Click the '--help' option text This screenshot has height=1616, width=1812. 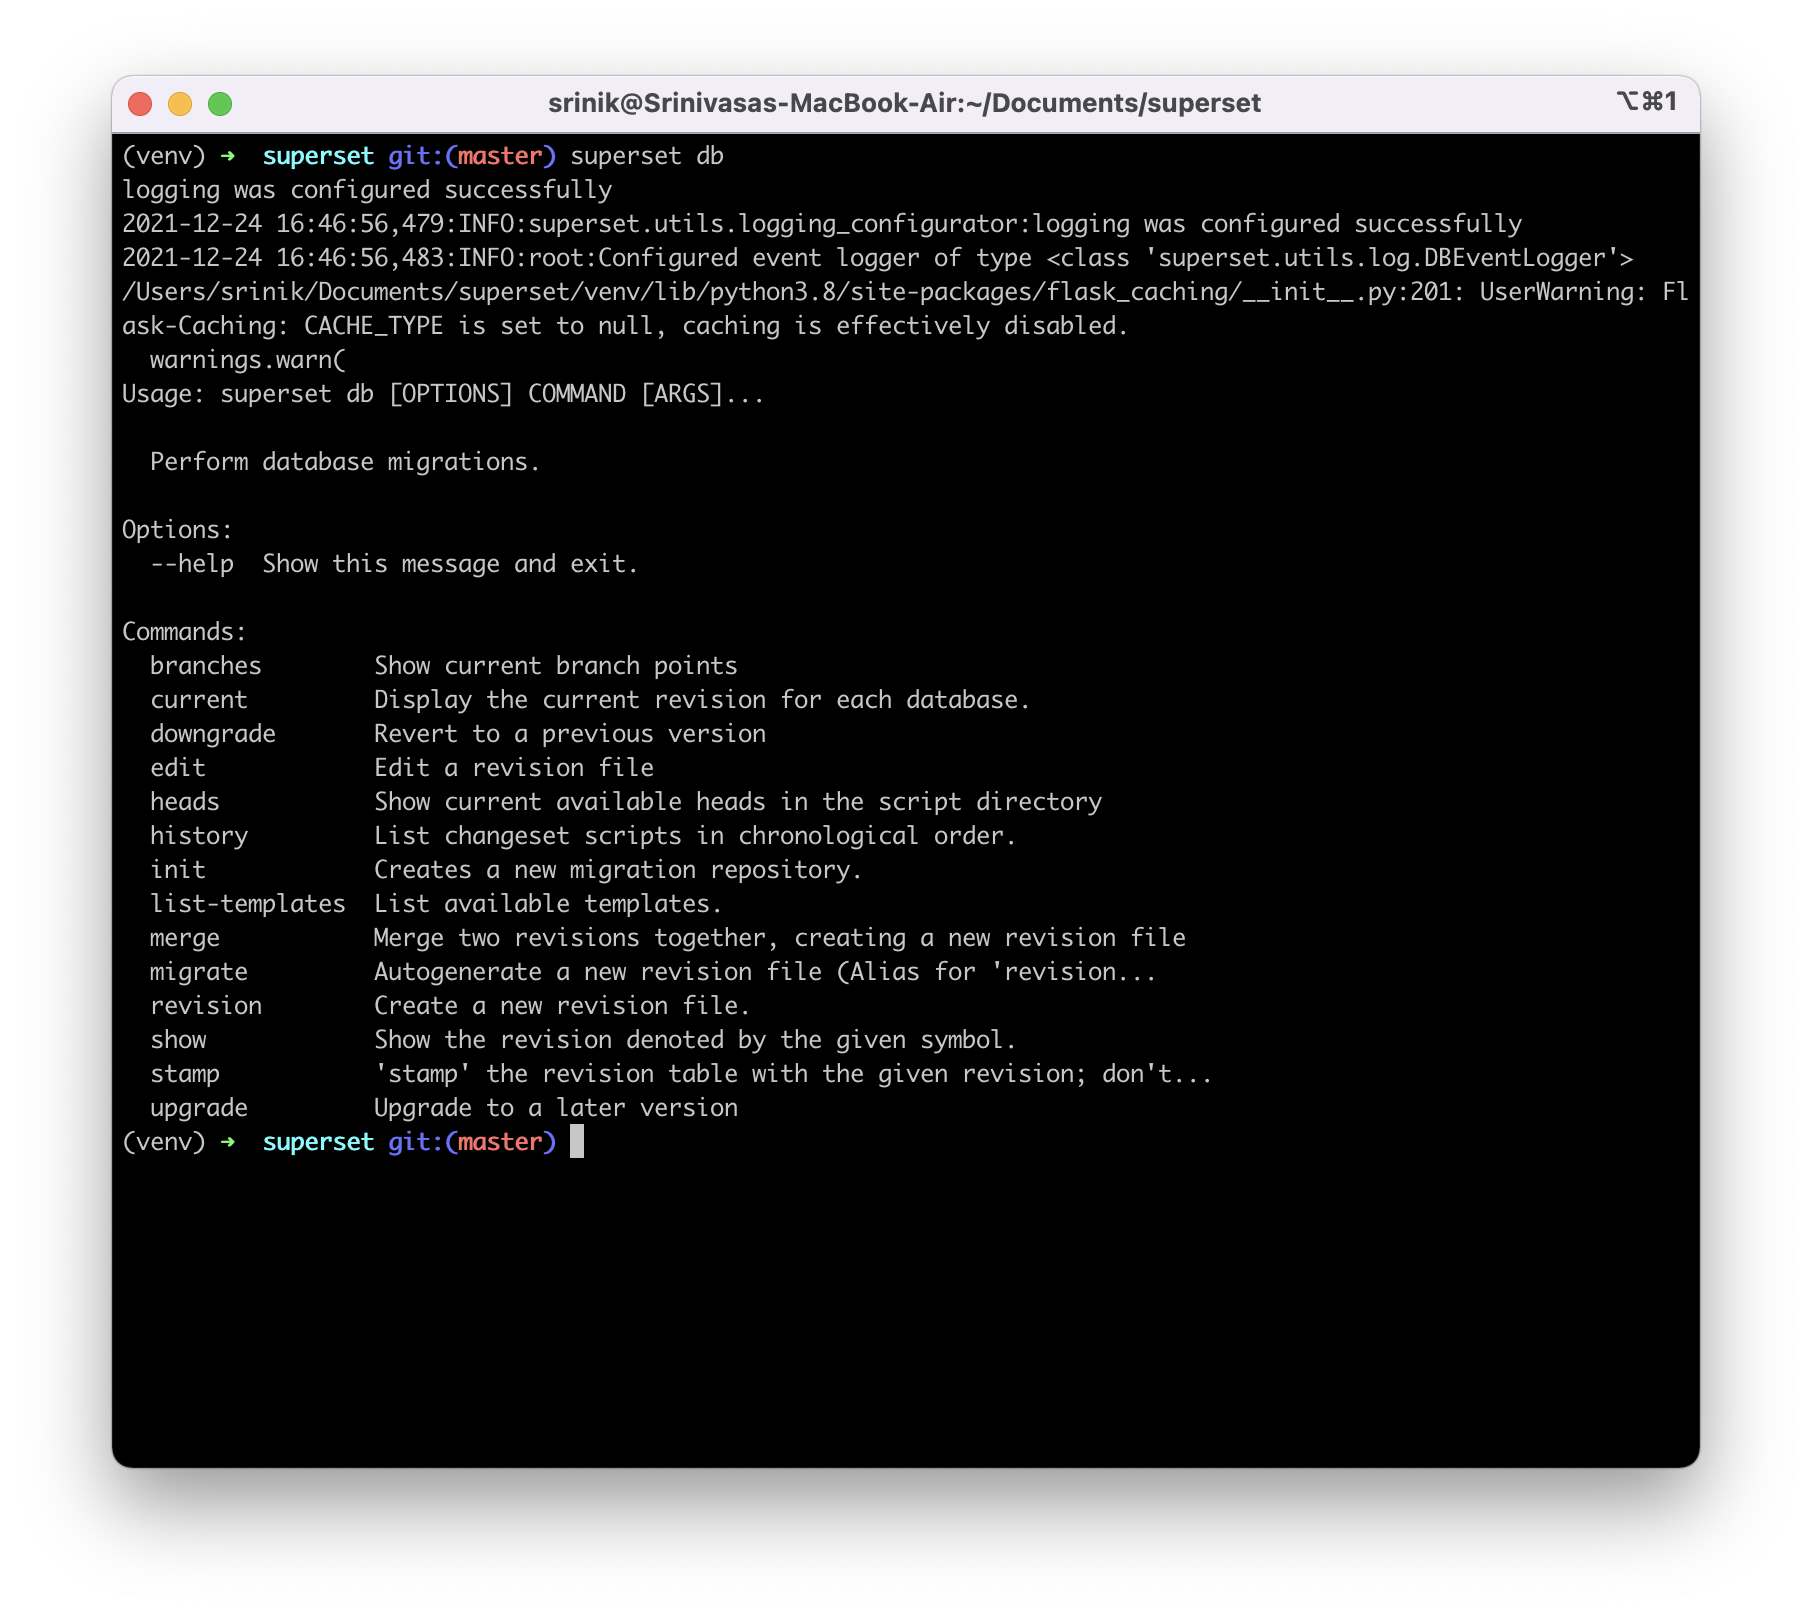[192, 564]
